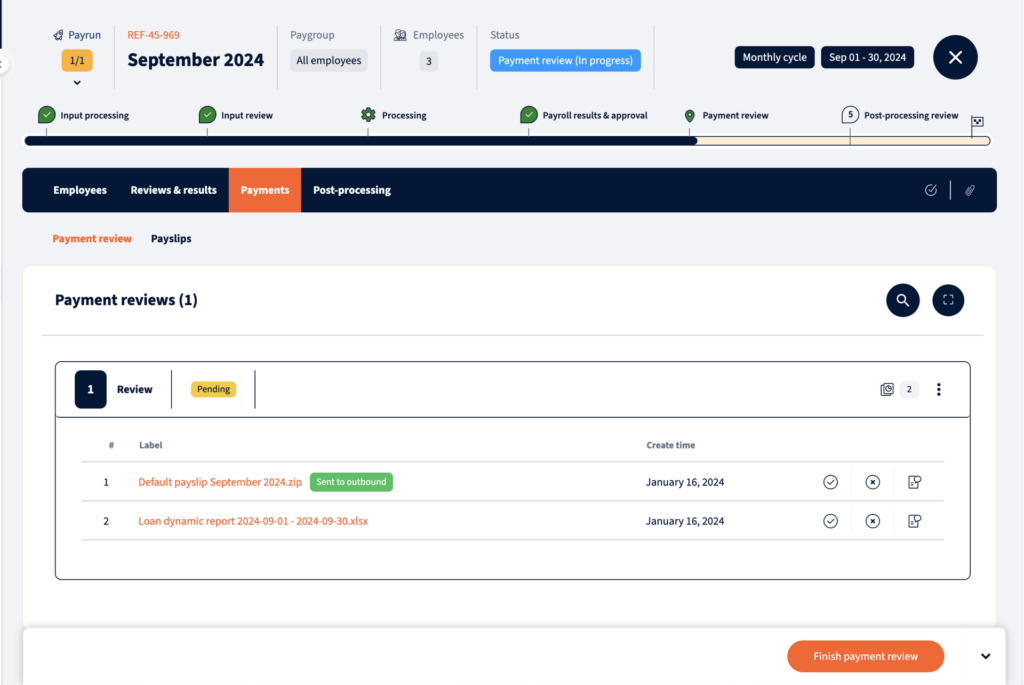
Task: Mark row 2 as approved with the check circle
Action: [x=830, y=520]
